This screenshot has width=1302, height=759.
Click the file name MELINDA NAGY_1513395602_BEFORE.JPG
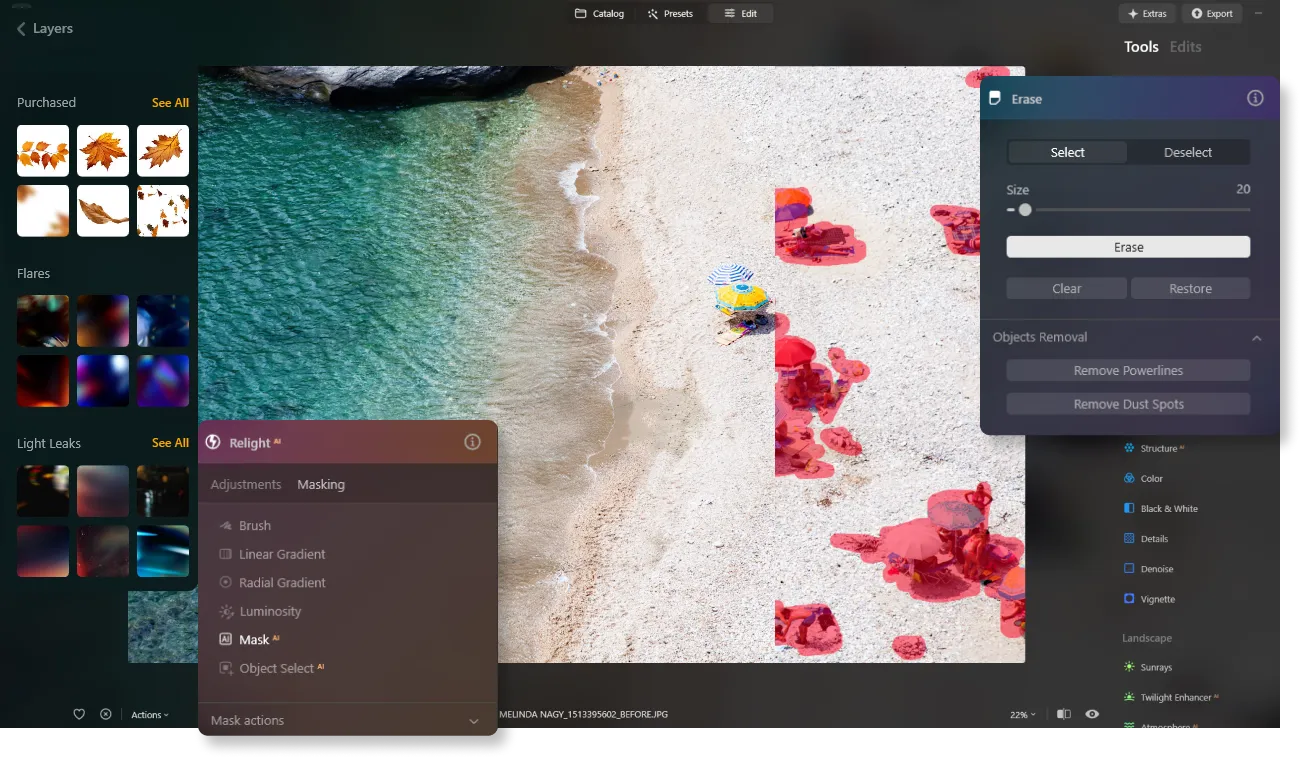583,715
